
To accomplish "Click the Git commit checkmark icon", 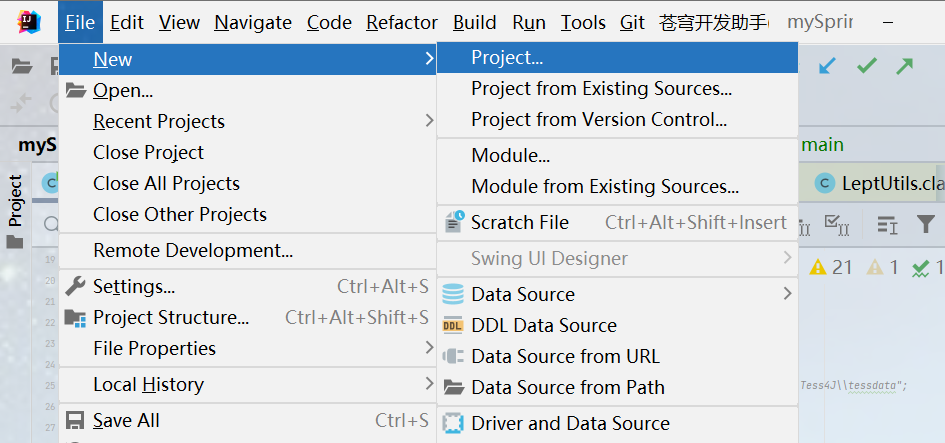I will (867, 66).
